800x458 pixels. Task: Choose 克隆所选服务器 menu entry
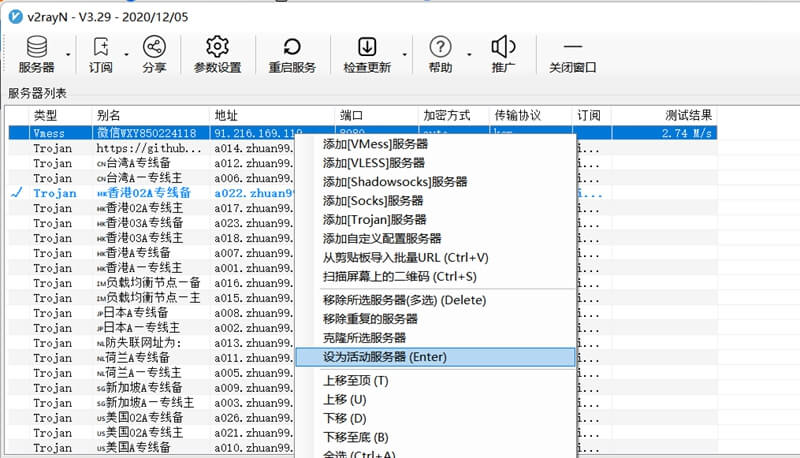pos(436,338)
